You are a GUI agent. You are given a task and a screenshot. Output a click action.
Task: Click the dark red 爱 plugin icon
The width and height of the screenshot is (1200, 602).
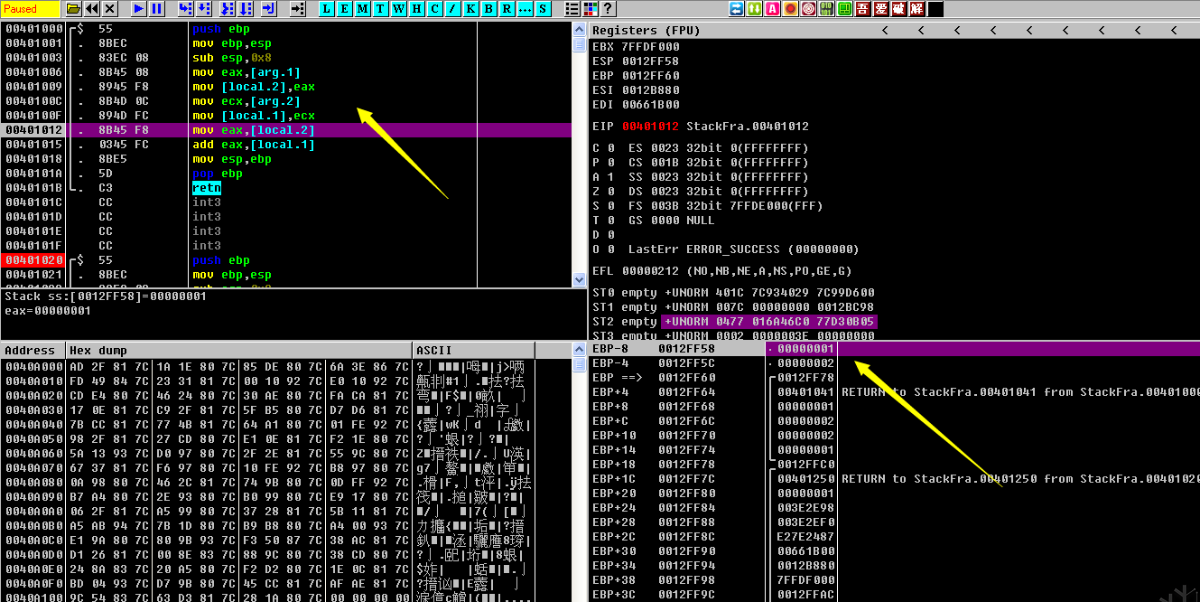click(x=880, y=9)
